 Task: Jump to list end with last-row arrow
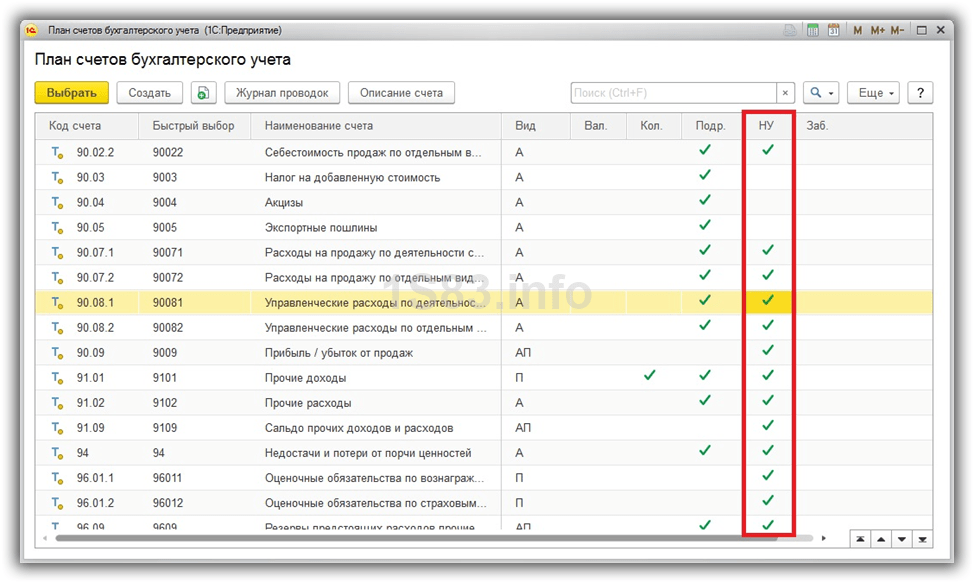pos(923,539)
